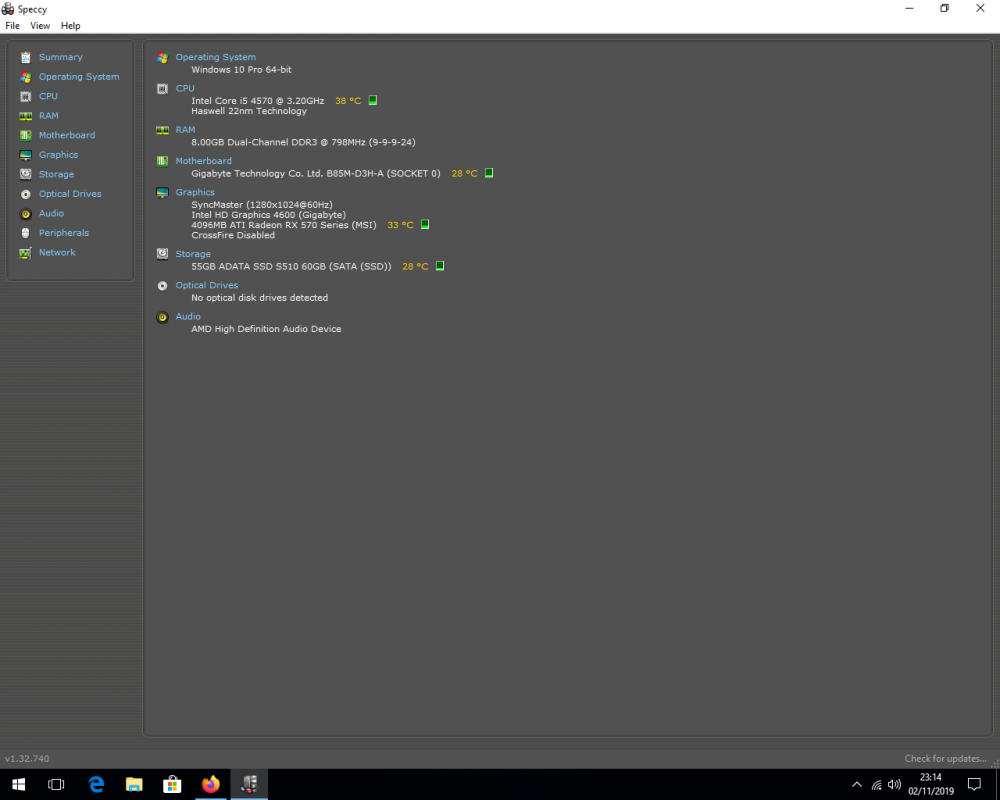The width and height of the screenshot is (1000, 800).
Task: Open the File menu
Action: (12, 26)
